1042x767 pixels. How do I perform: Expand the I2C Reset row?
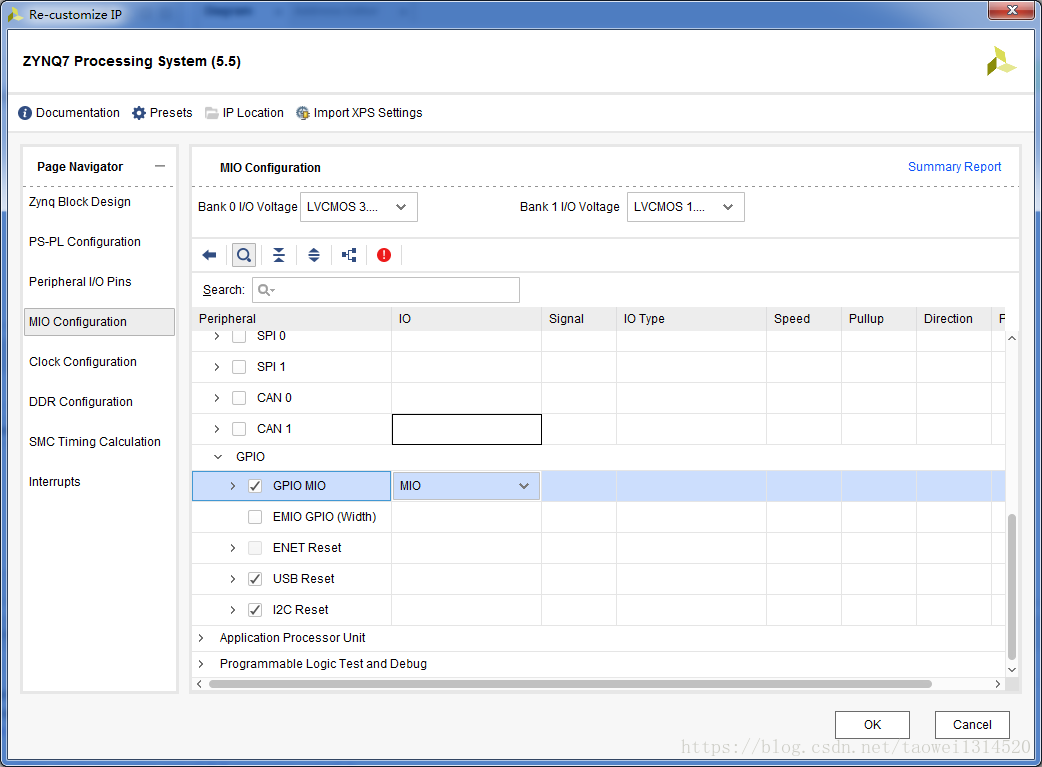pos(233,610)
